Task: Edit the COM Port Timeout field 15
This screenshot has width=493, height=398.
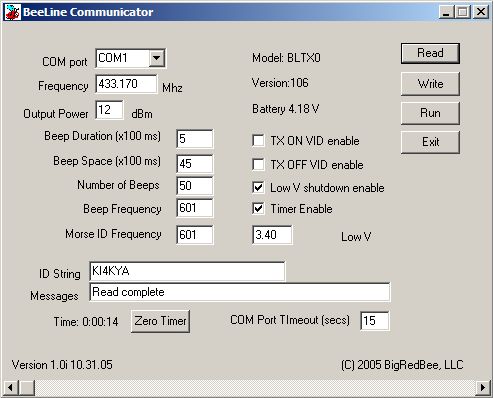Action: point(375,321)
